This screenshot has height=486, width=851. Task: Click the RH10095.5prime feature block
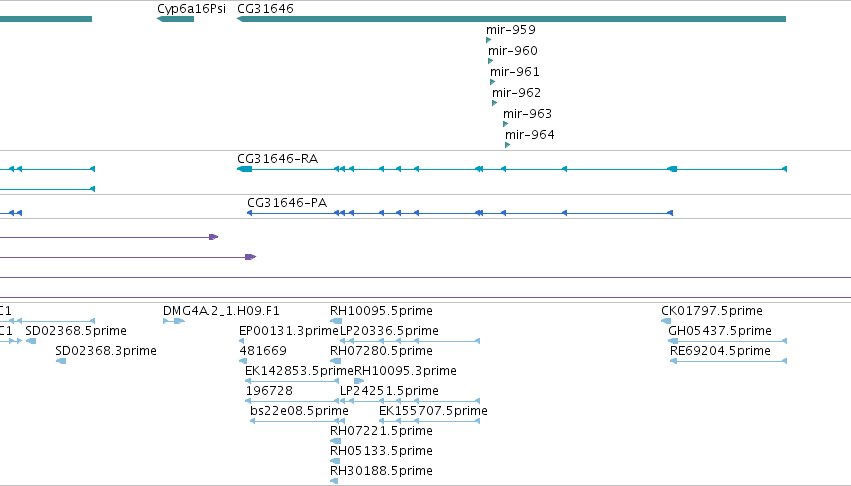click(x=336, y=321)
